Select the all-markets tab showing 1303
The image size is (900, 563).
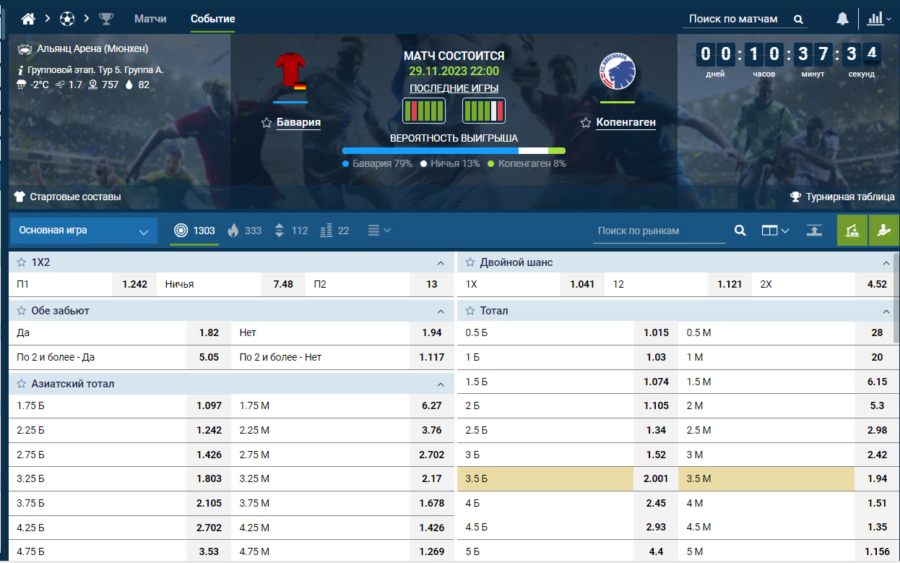pyautogui.click(x=194, y=231)
